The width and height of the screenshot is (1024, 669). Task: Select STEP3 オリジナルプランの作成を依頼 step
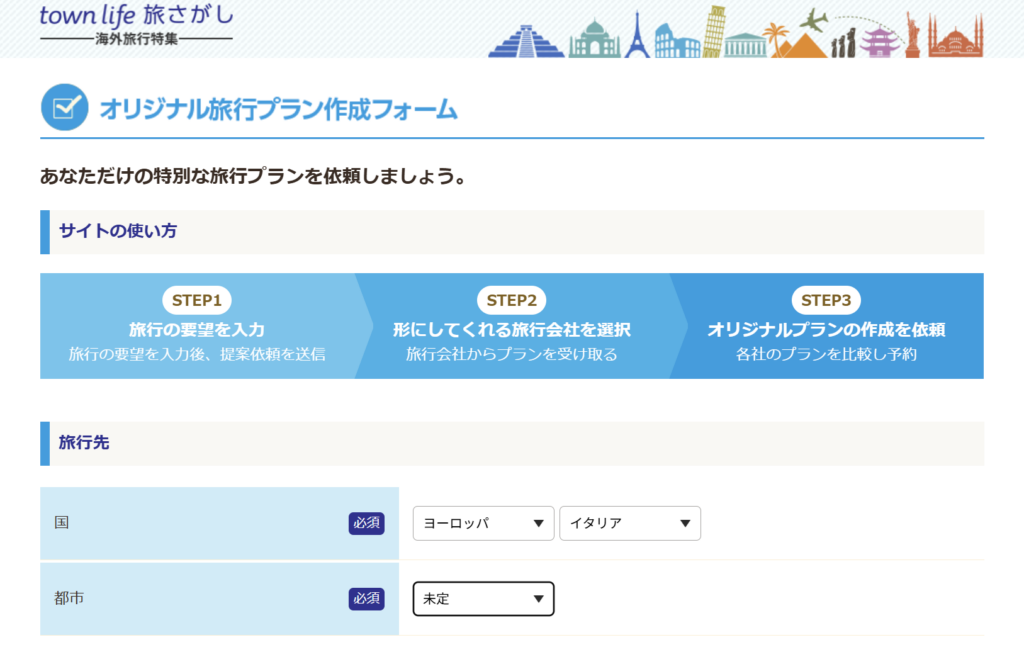point(826,327)
